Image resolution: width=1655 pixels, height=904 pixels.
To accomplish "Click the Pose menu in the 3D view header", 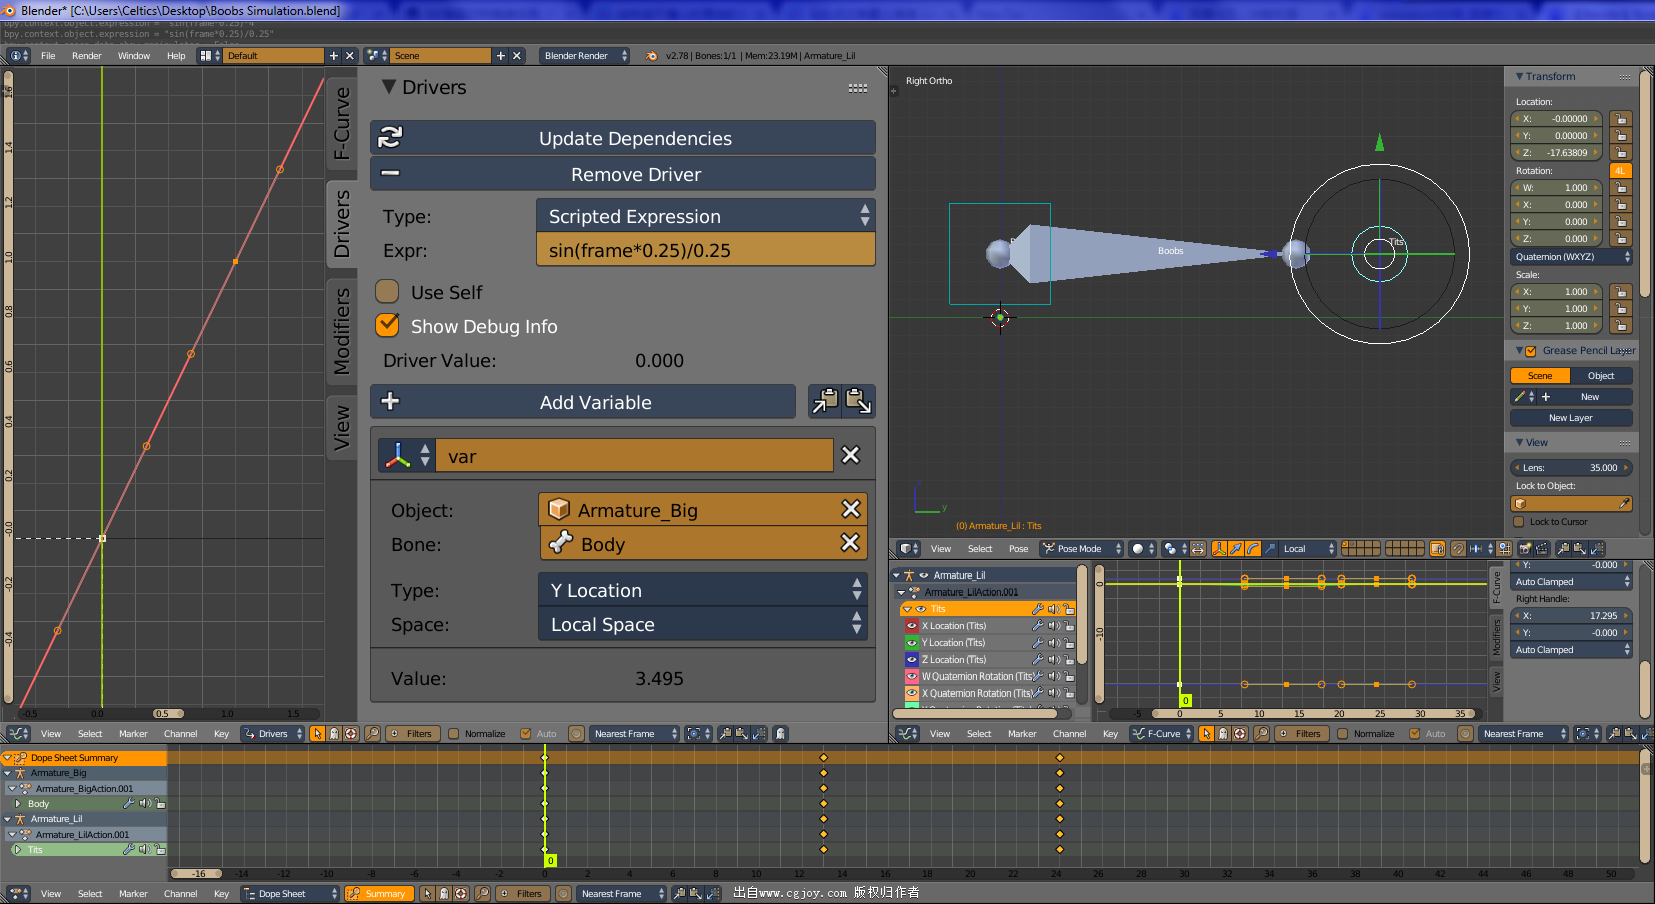I will [1018, 548].
